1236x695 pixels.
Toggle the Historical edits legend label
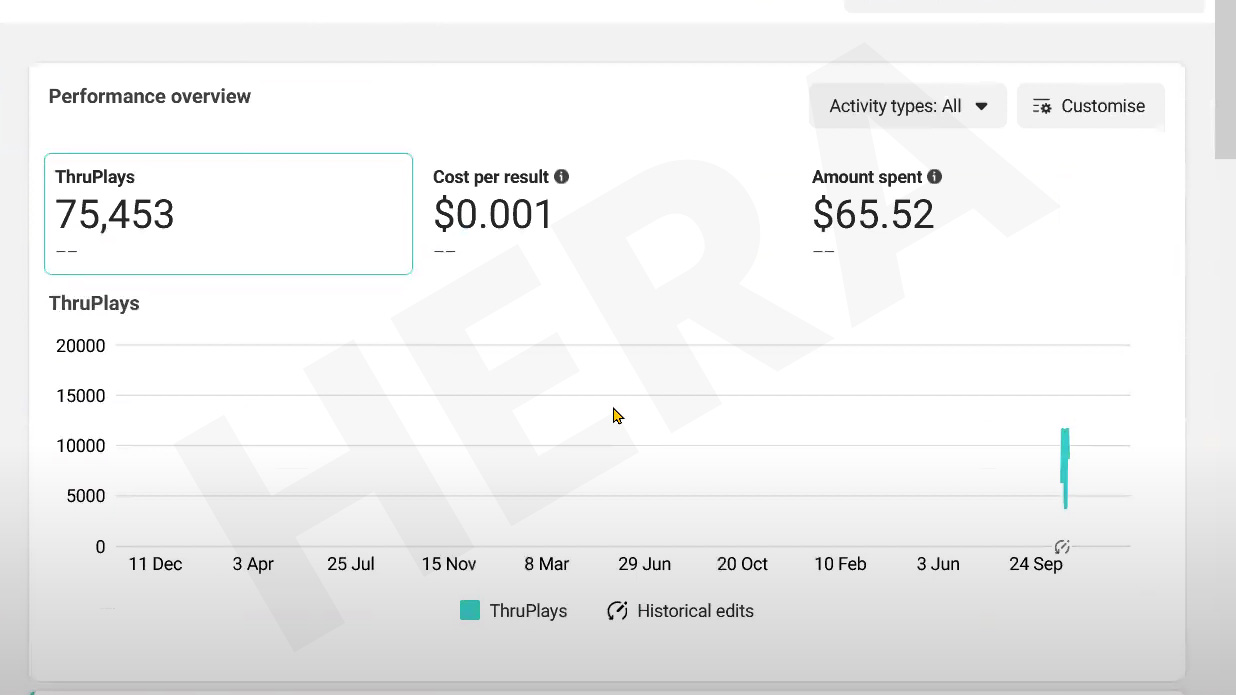tap(695, 611)
